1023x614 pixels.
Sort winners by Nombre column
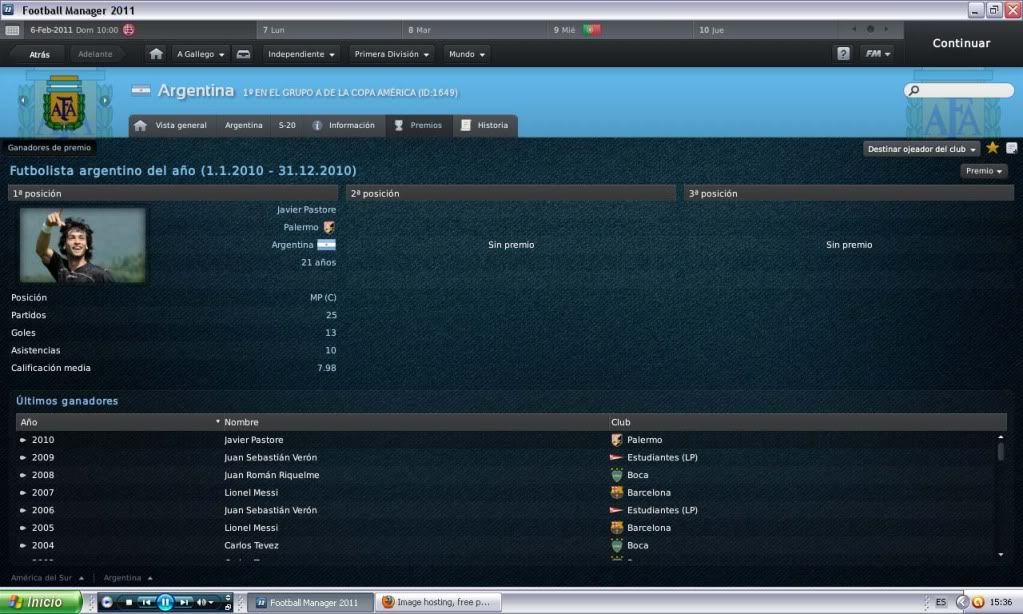412,422
